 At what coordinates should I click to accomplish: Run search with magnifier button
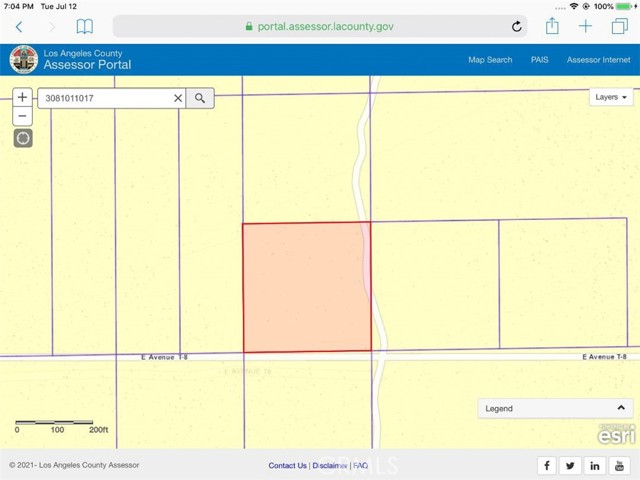point(200,98)
